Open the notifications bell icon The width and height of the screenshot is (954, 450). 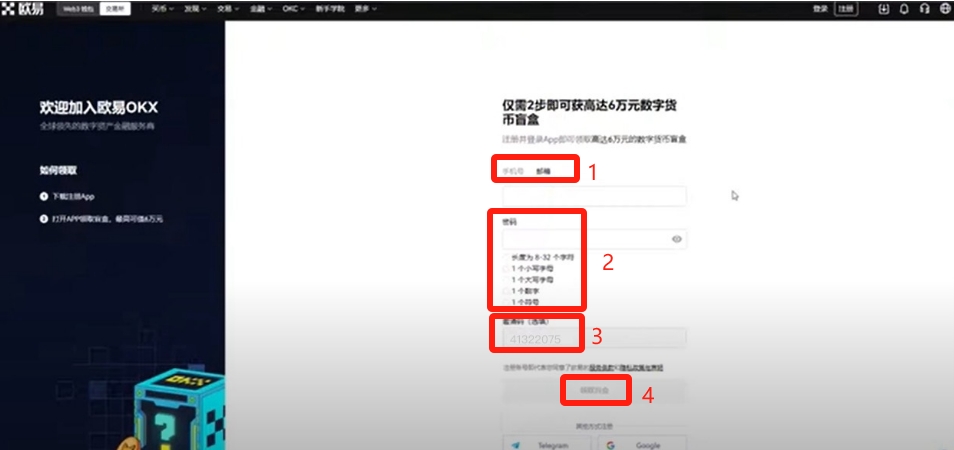(x=904, y=9)
